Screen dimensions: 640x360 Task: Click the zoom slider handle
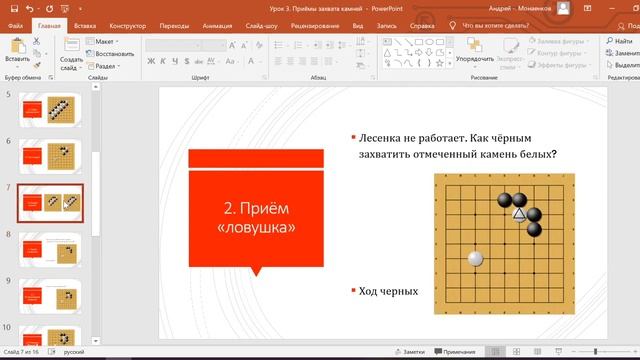coord(595,351)
